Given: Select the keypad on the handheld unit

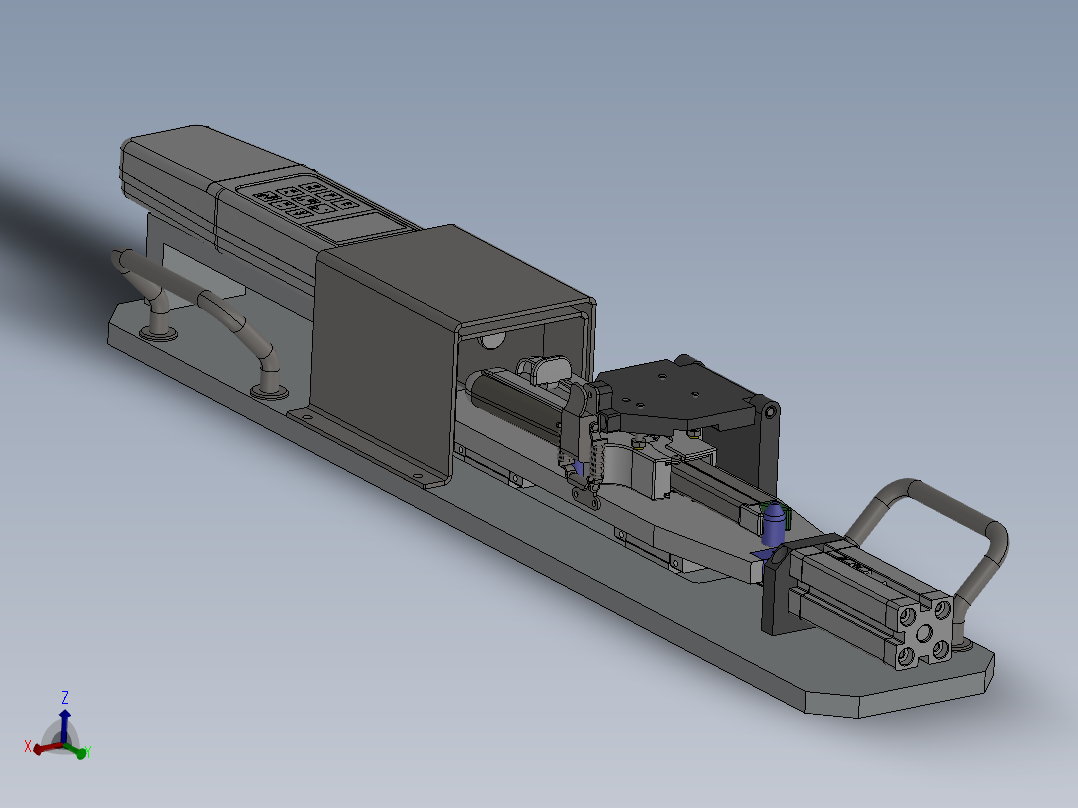Looking at the screenshot, I should point(305,198).
